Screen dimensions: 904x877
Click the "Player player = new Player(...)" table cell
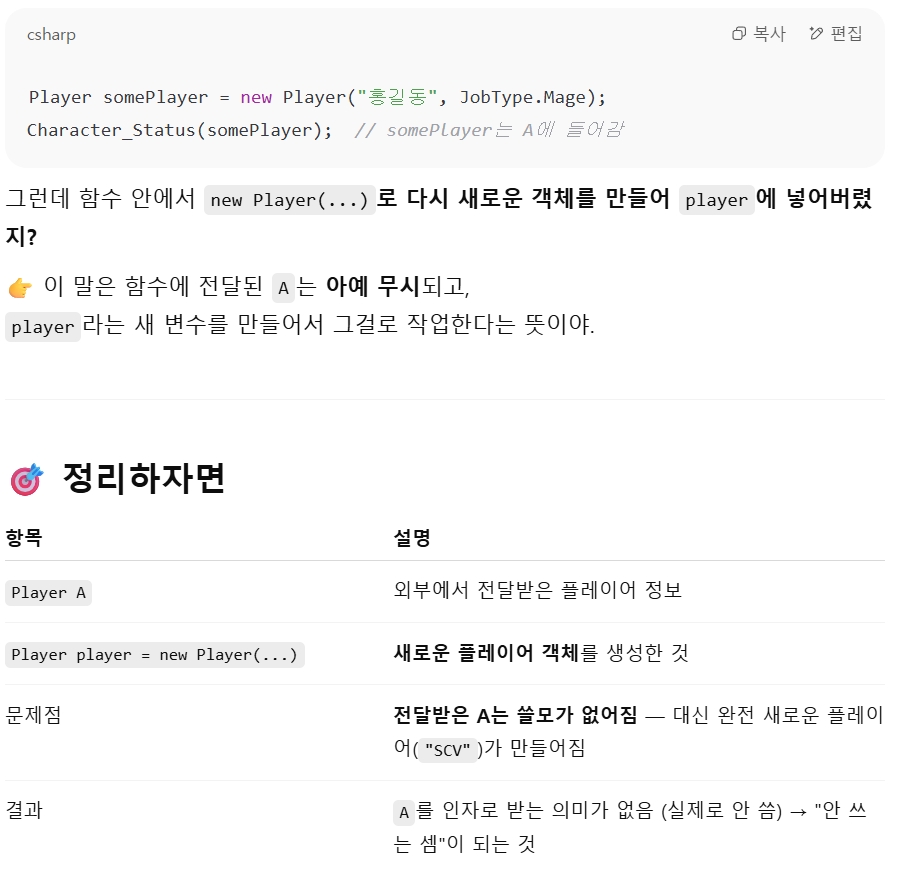(x=154, y=655)
